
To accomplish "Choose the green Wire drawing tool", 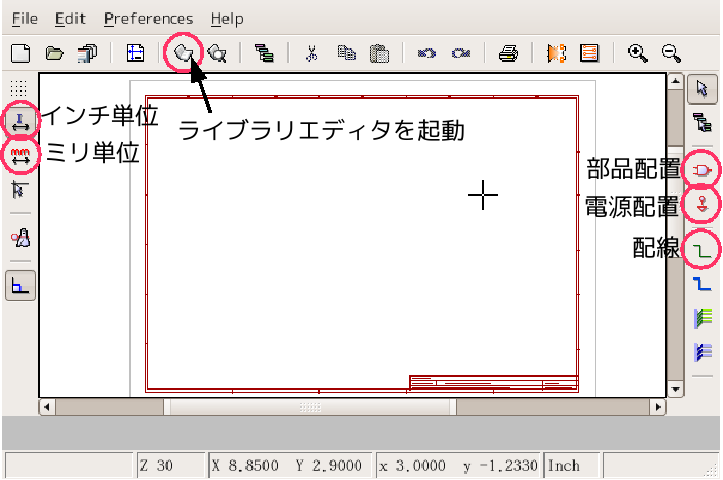I will pyautogui.click(x=703, y=249).
